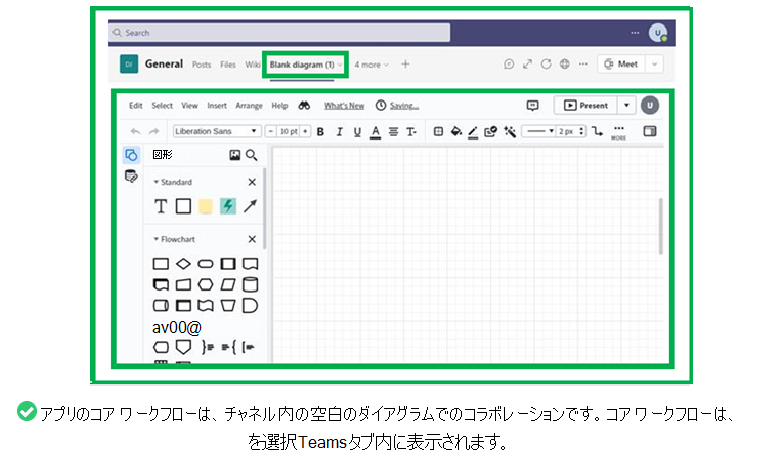Click the 10 pt font size field

pyautogui.click(x=288, y=131)
